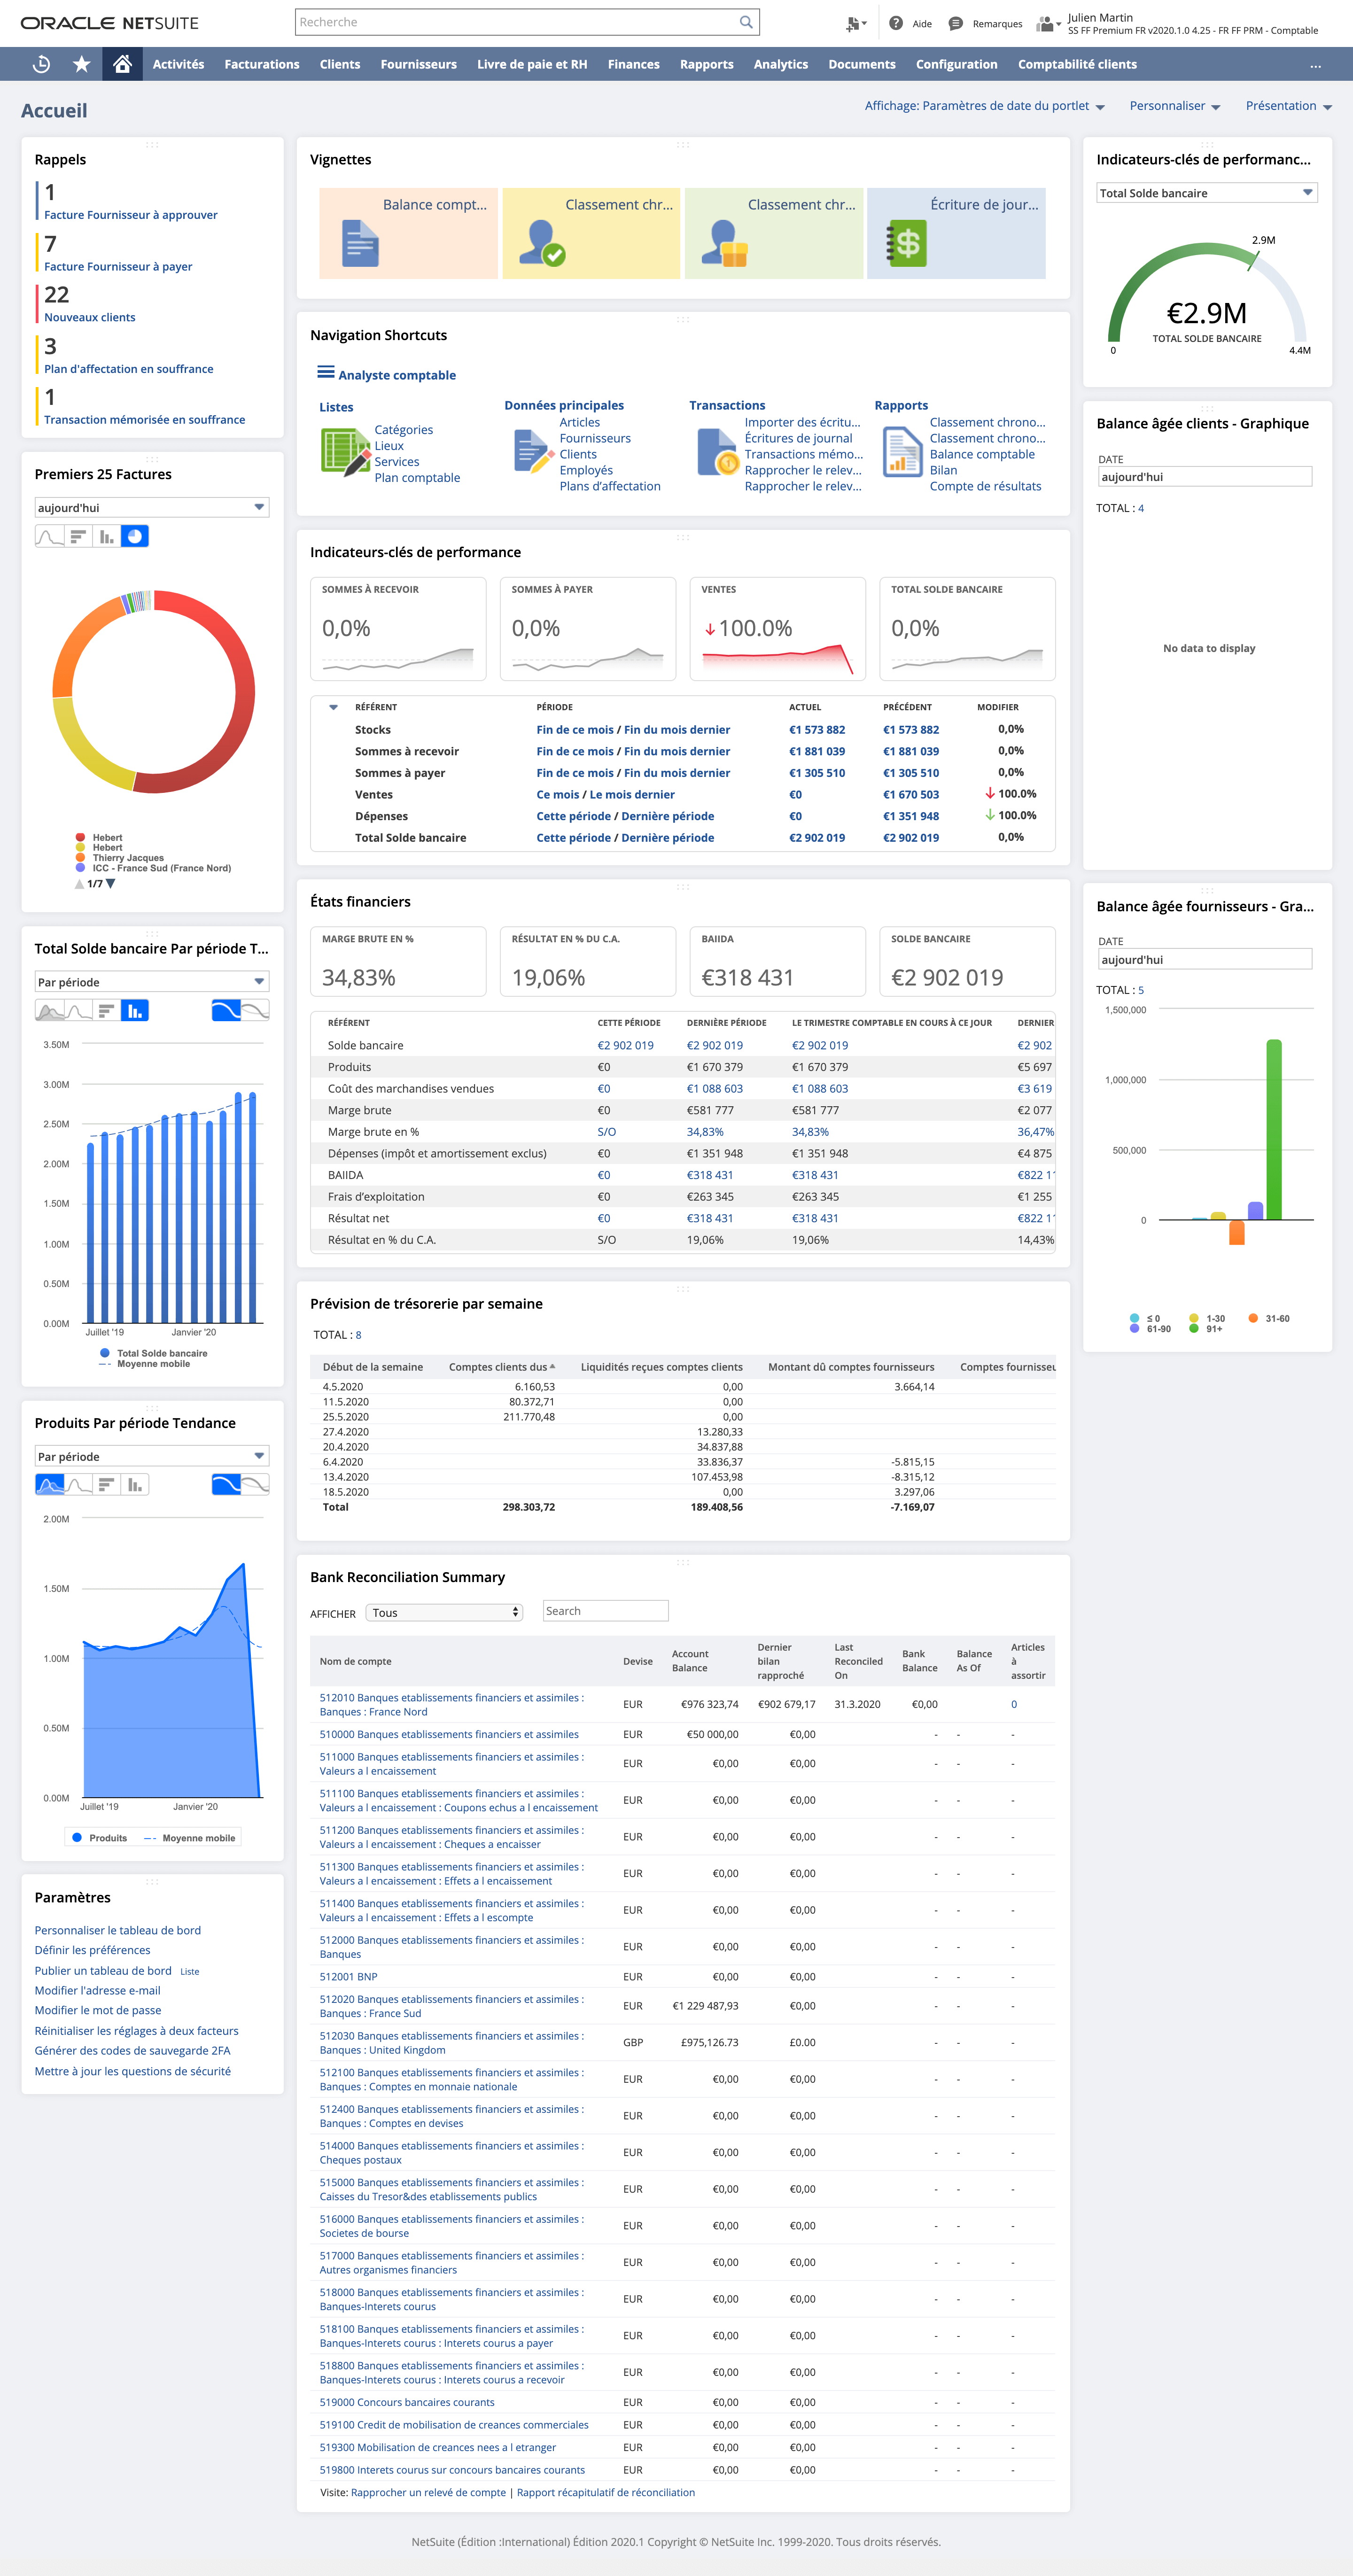Open the Recent Records history icon

(x=41, y=64)
